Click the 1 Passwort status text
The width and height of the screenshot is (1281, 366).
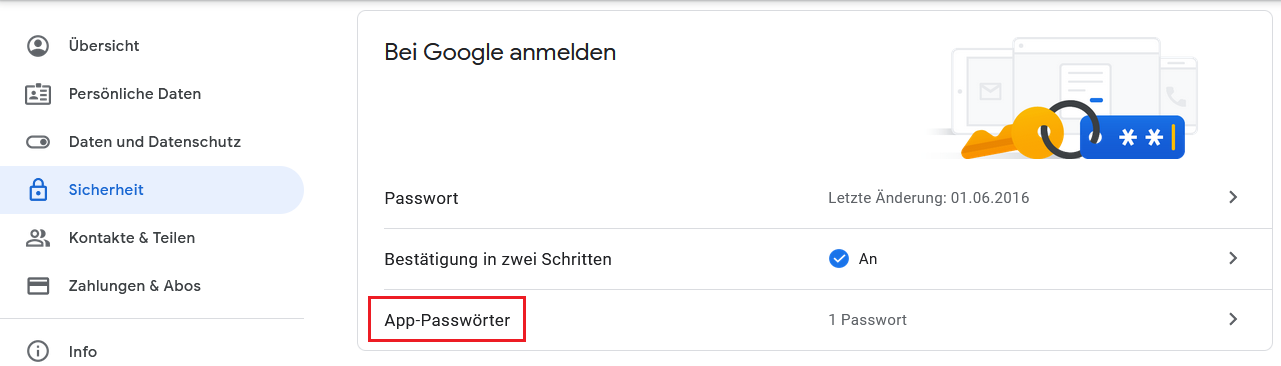coord(867,320)
